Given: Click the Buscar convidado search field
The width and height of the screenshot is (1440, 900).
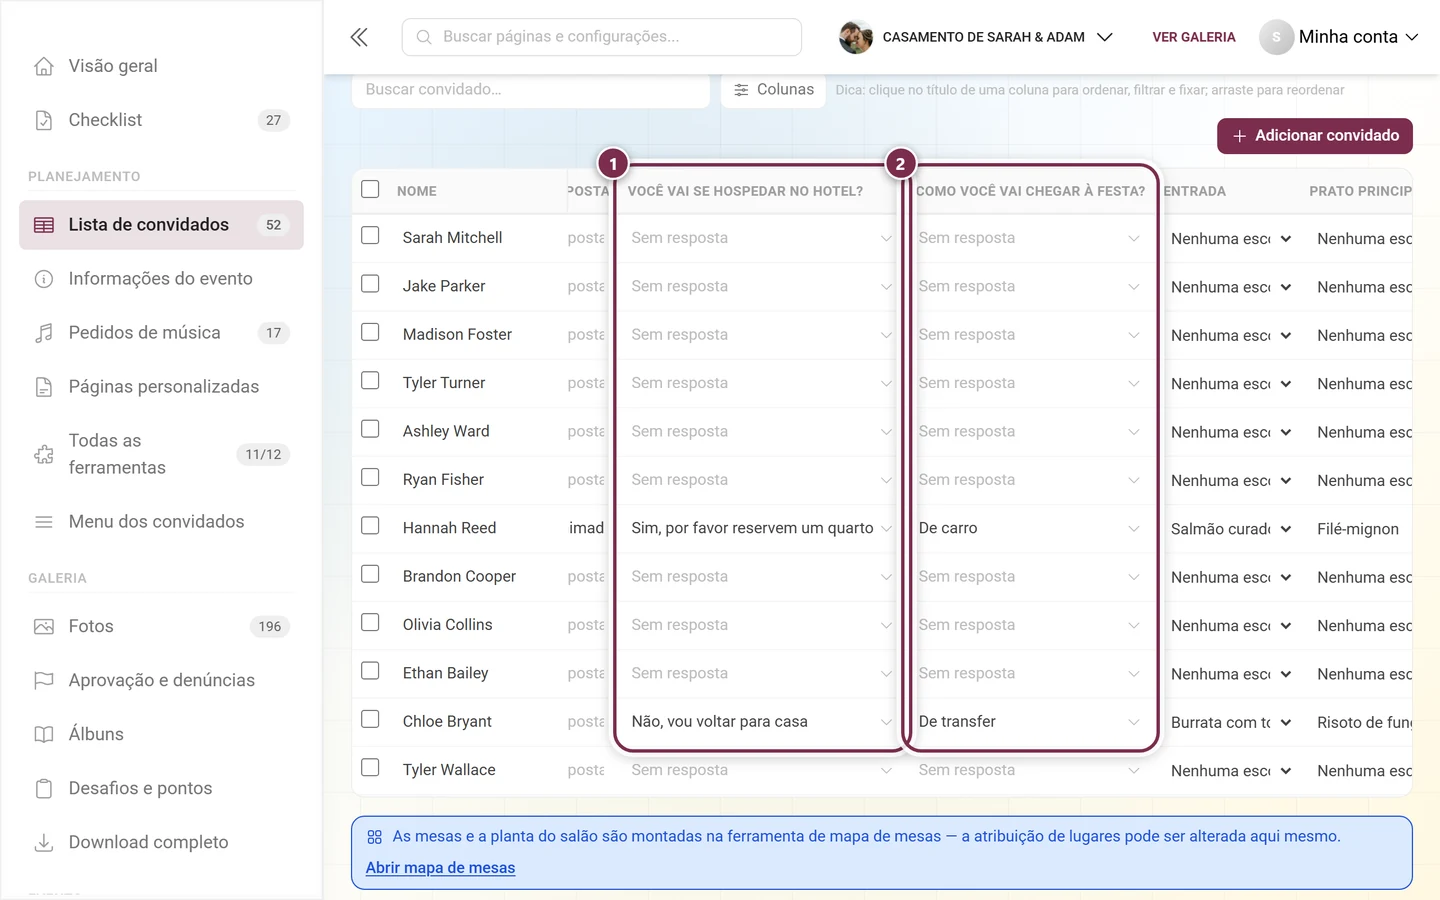Looking at the screenshot, I should tap(531, 90).
